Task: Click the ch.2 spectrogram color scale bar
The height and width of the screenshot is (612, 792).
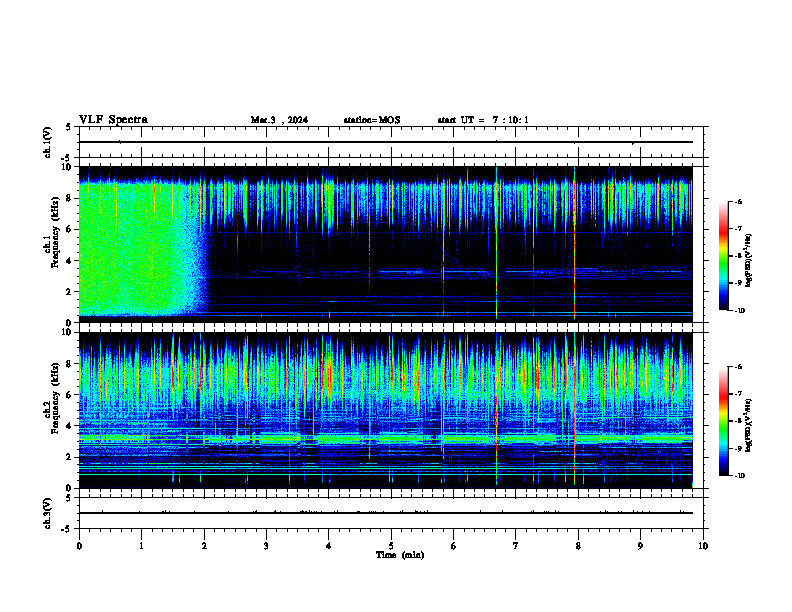Action: 723,421
